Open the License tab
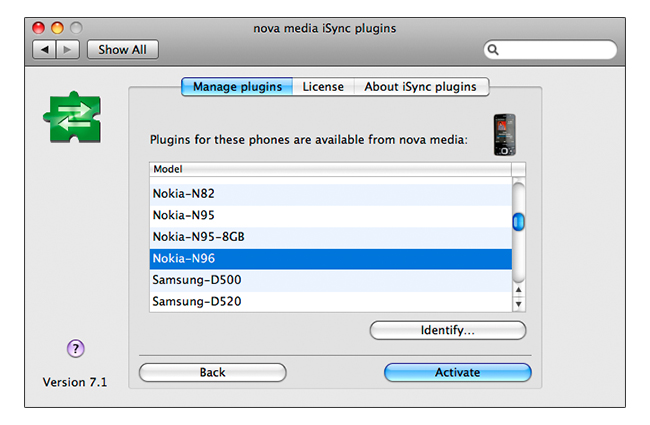The height and width of the screenshot is (425, 650). point(323,87)
